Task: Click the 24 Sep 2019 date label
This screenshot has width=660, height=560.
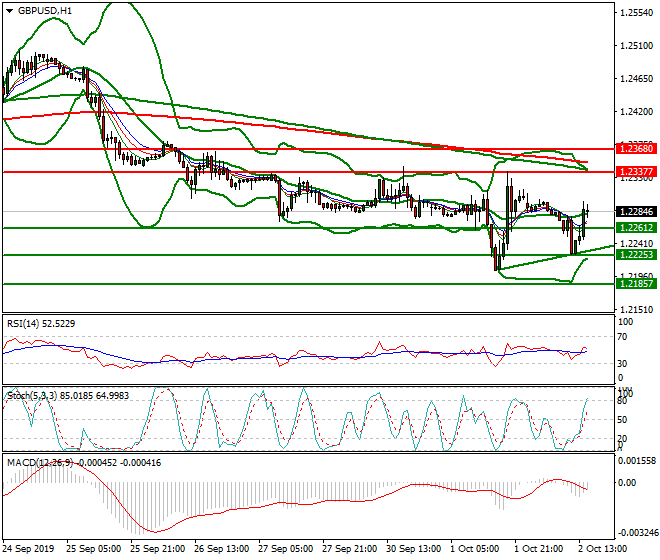Action: click(29, 549)
